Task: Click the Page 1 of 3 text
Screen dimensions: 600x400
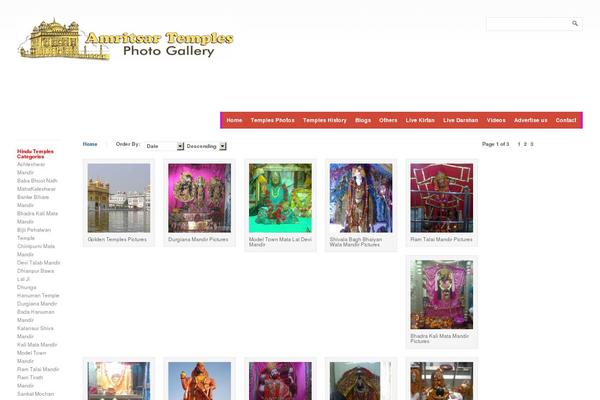Action: tap(495, 144)
